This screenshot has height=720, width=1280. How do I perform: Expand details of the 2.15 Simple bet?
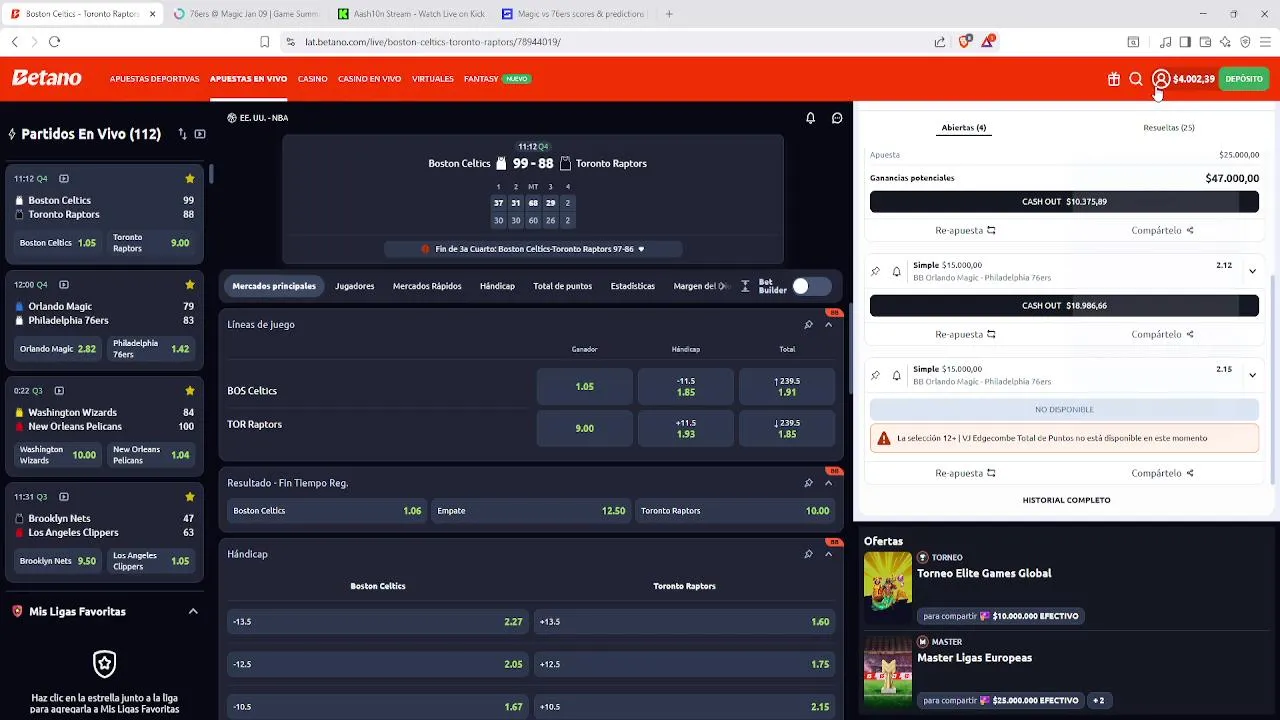click(x=1252, y=375)
